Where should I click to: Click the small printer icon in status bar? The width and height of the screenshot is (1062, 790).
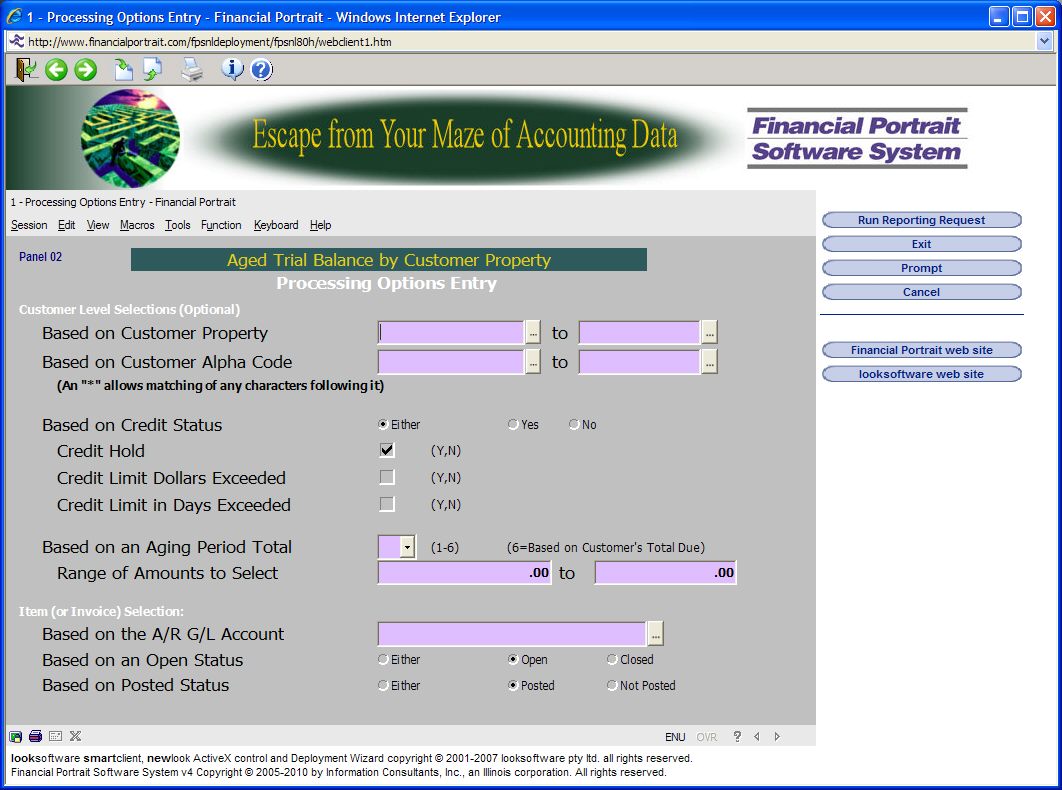35,736
